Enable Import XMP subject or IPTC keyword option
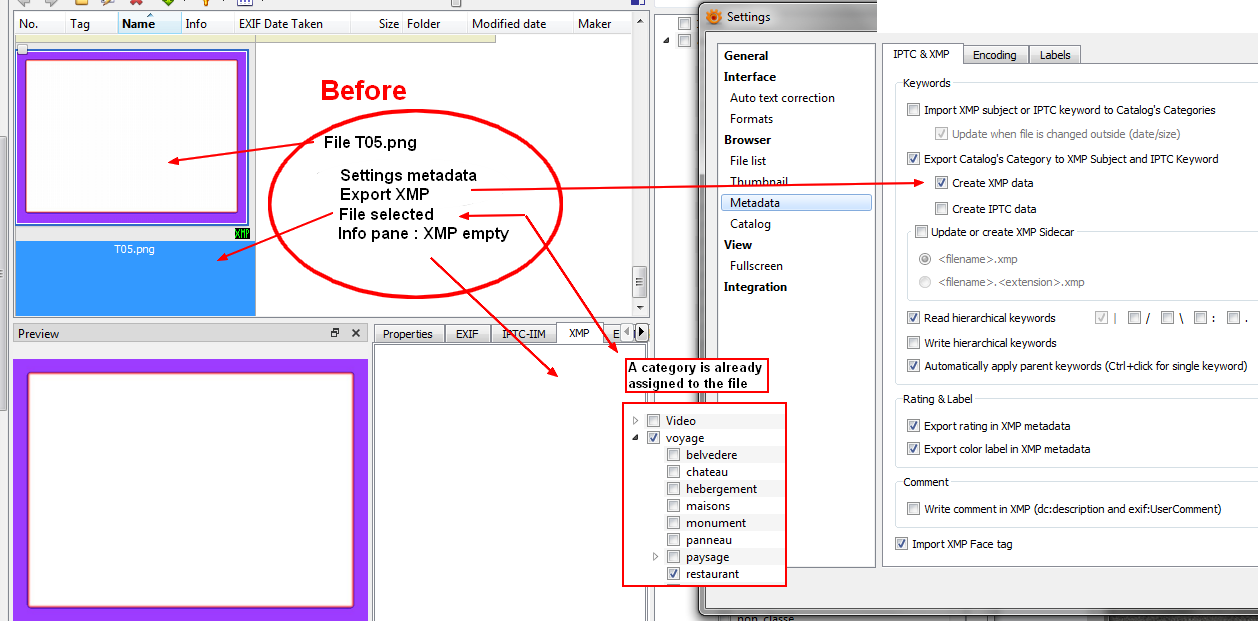Image resolution: width=1258 pixels, height=621 pixels. pos(913,110)
